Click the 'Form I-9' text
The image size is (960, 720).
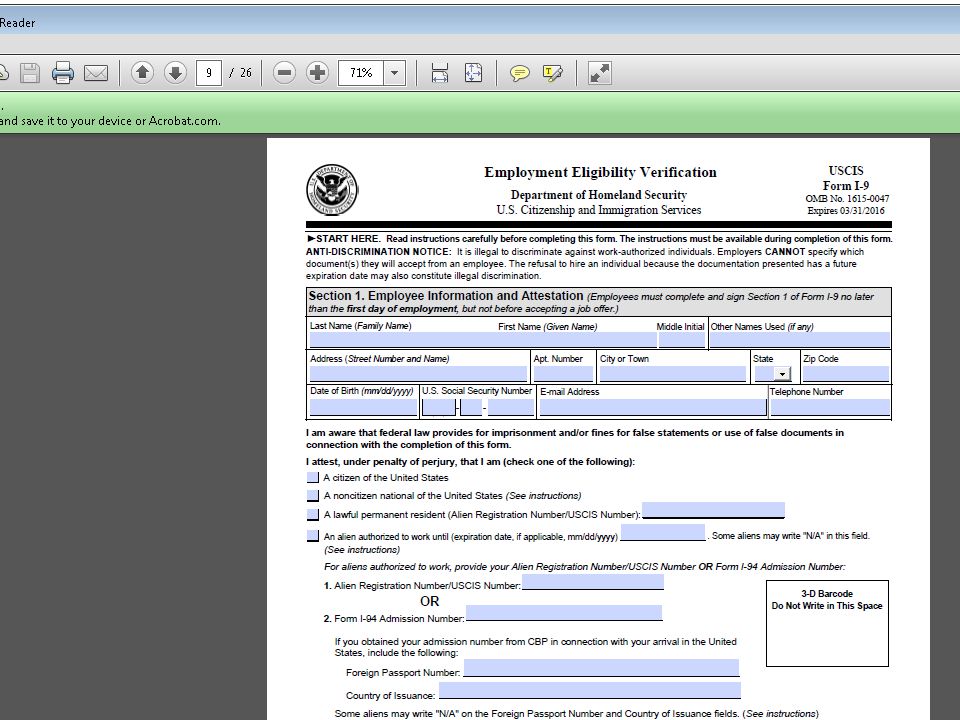(846, 186)
